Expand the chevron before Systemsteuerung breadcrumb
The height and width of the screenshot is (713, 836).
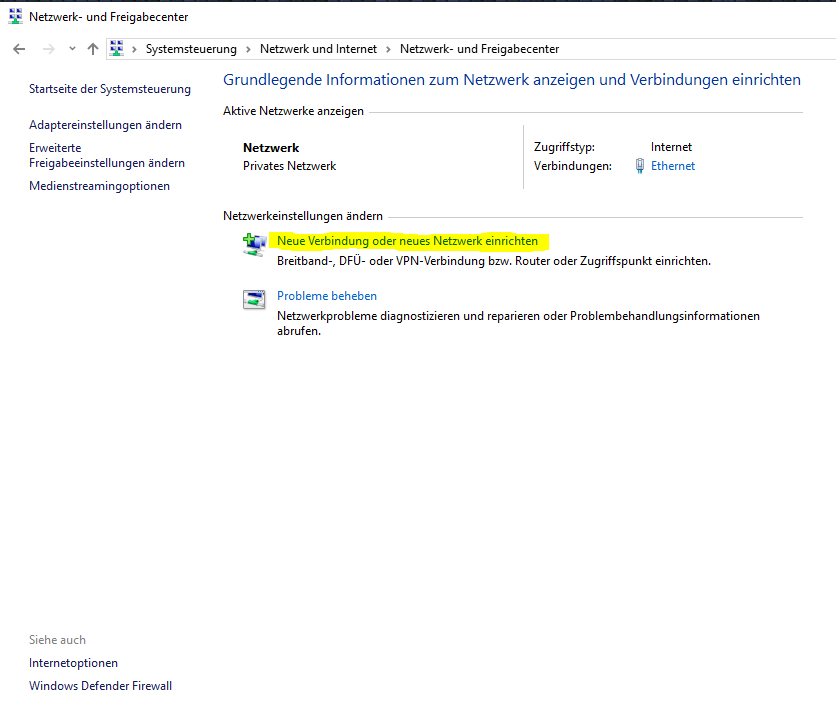point(135,49)
